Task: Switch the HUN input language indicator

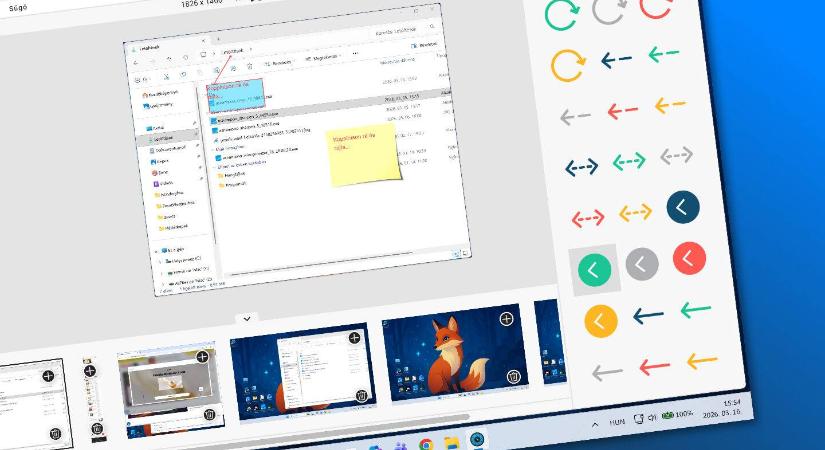Action: (x=617, y=422)
